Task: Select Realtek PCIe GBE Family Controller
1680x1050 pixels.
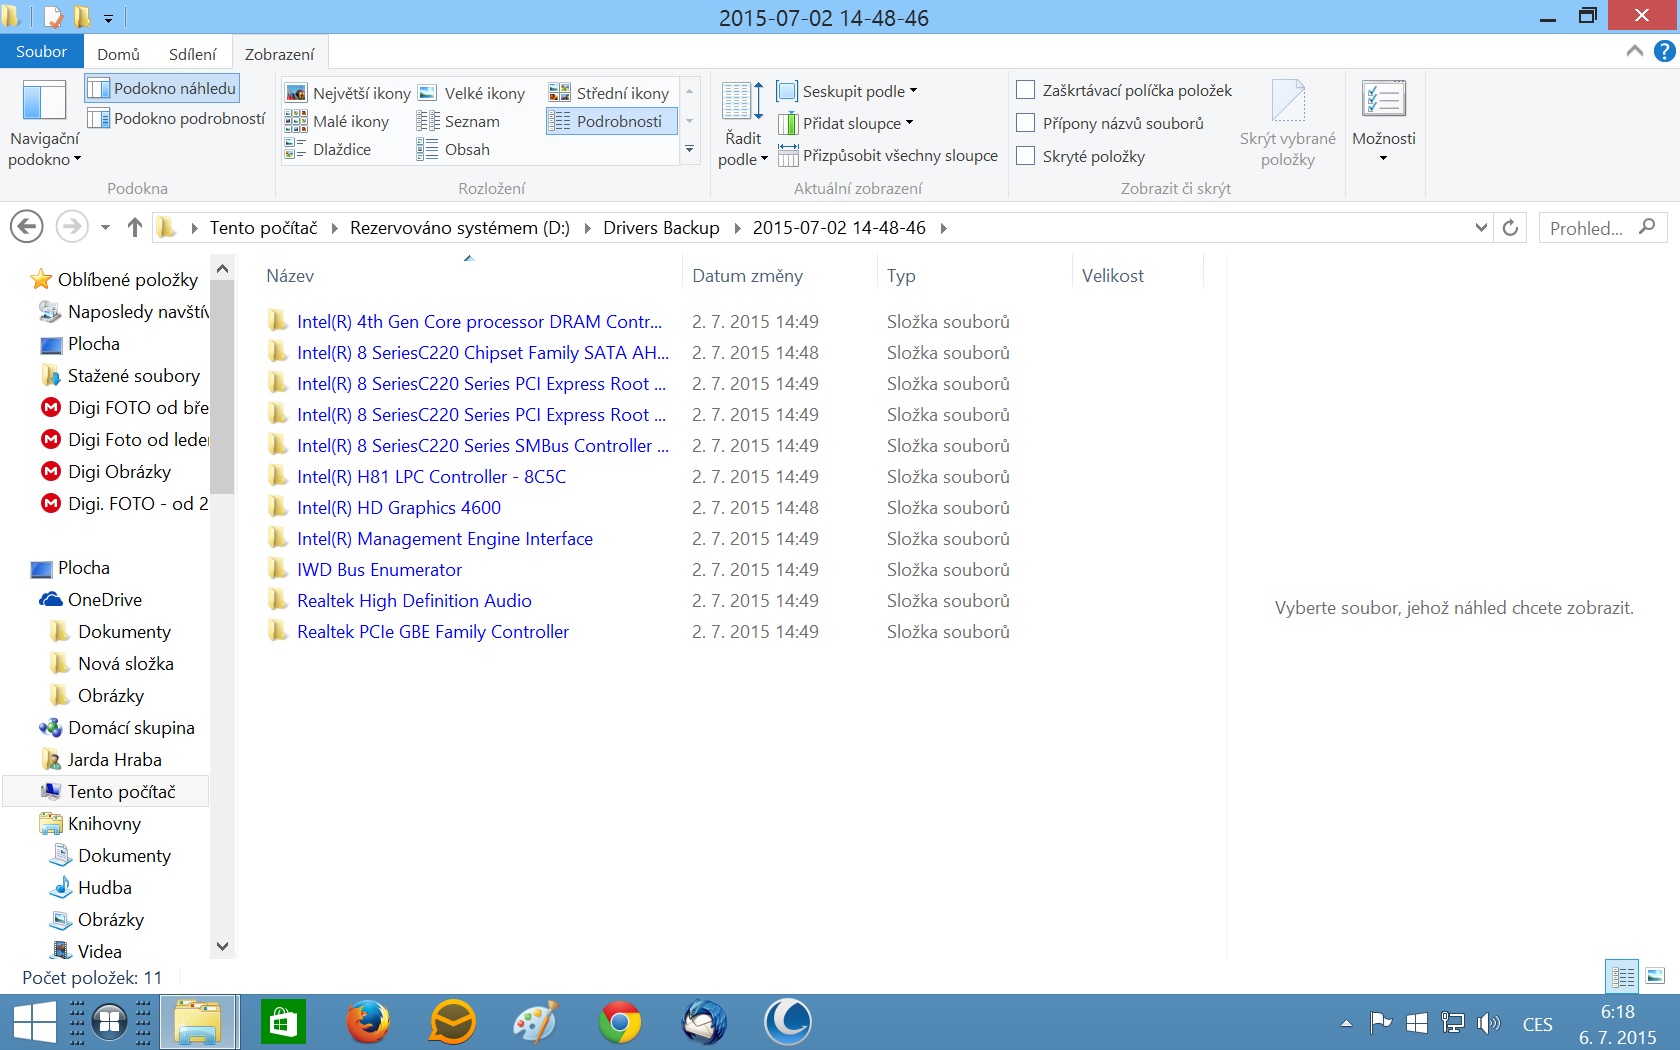Action: pos(433,632)
